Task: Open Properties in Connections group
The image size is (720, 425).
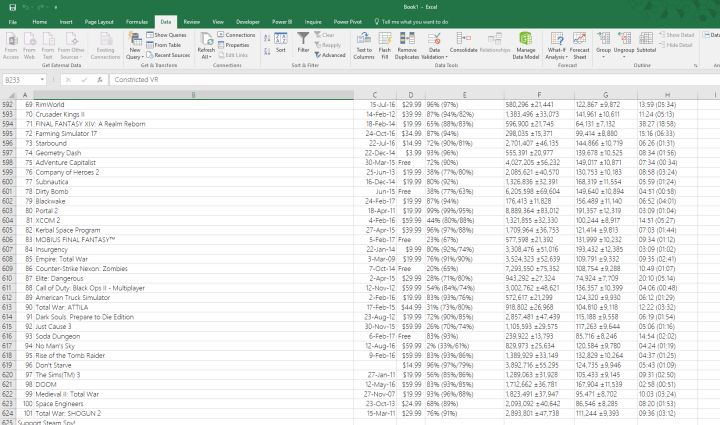Action: click(x=233, y=45)
